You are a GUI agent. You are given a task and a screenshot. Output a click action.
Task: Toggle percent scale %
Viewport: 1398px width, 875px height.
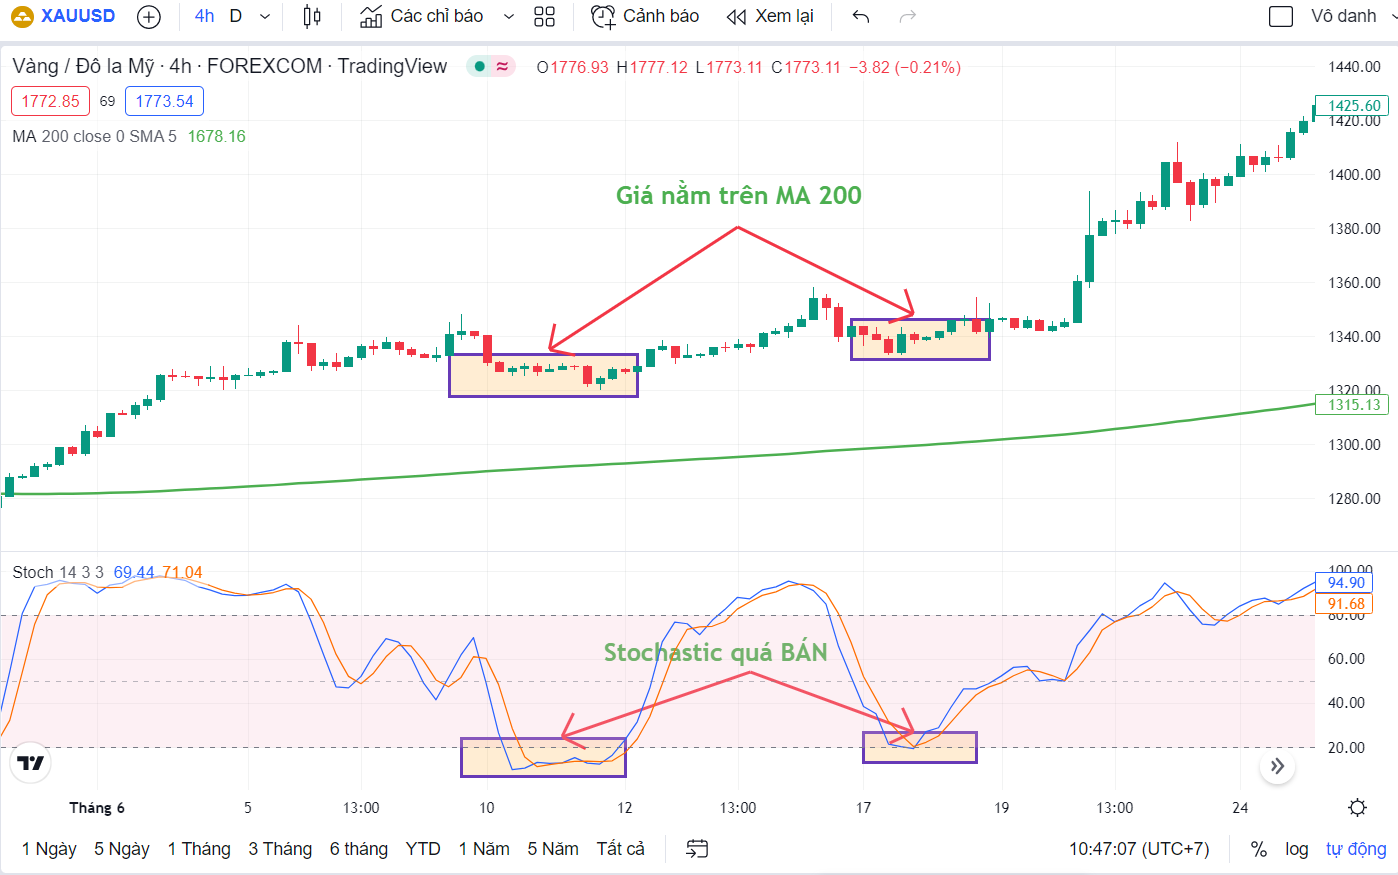pyautogui.click(x=1259, y=849)
